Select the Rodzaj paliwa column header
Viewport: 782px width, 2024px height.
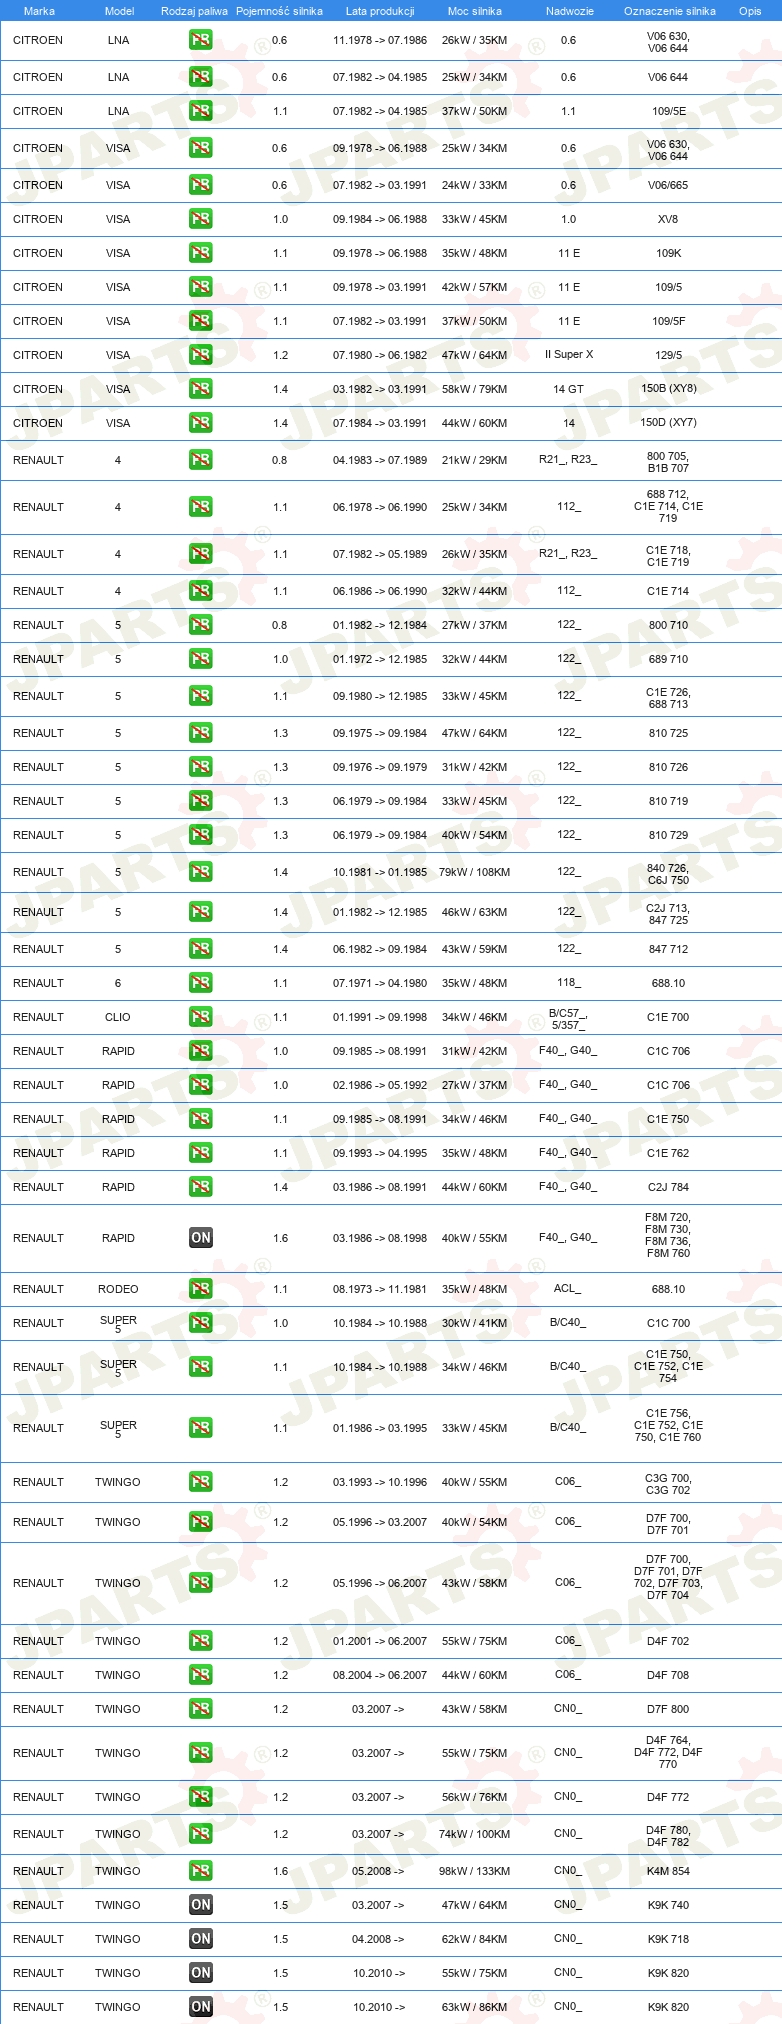tap(195, 11)
